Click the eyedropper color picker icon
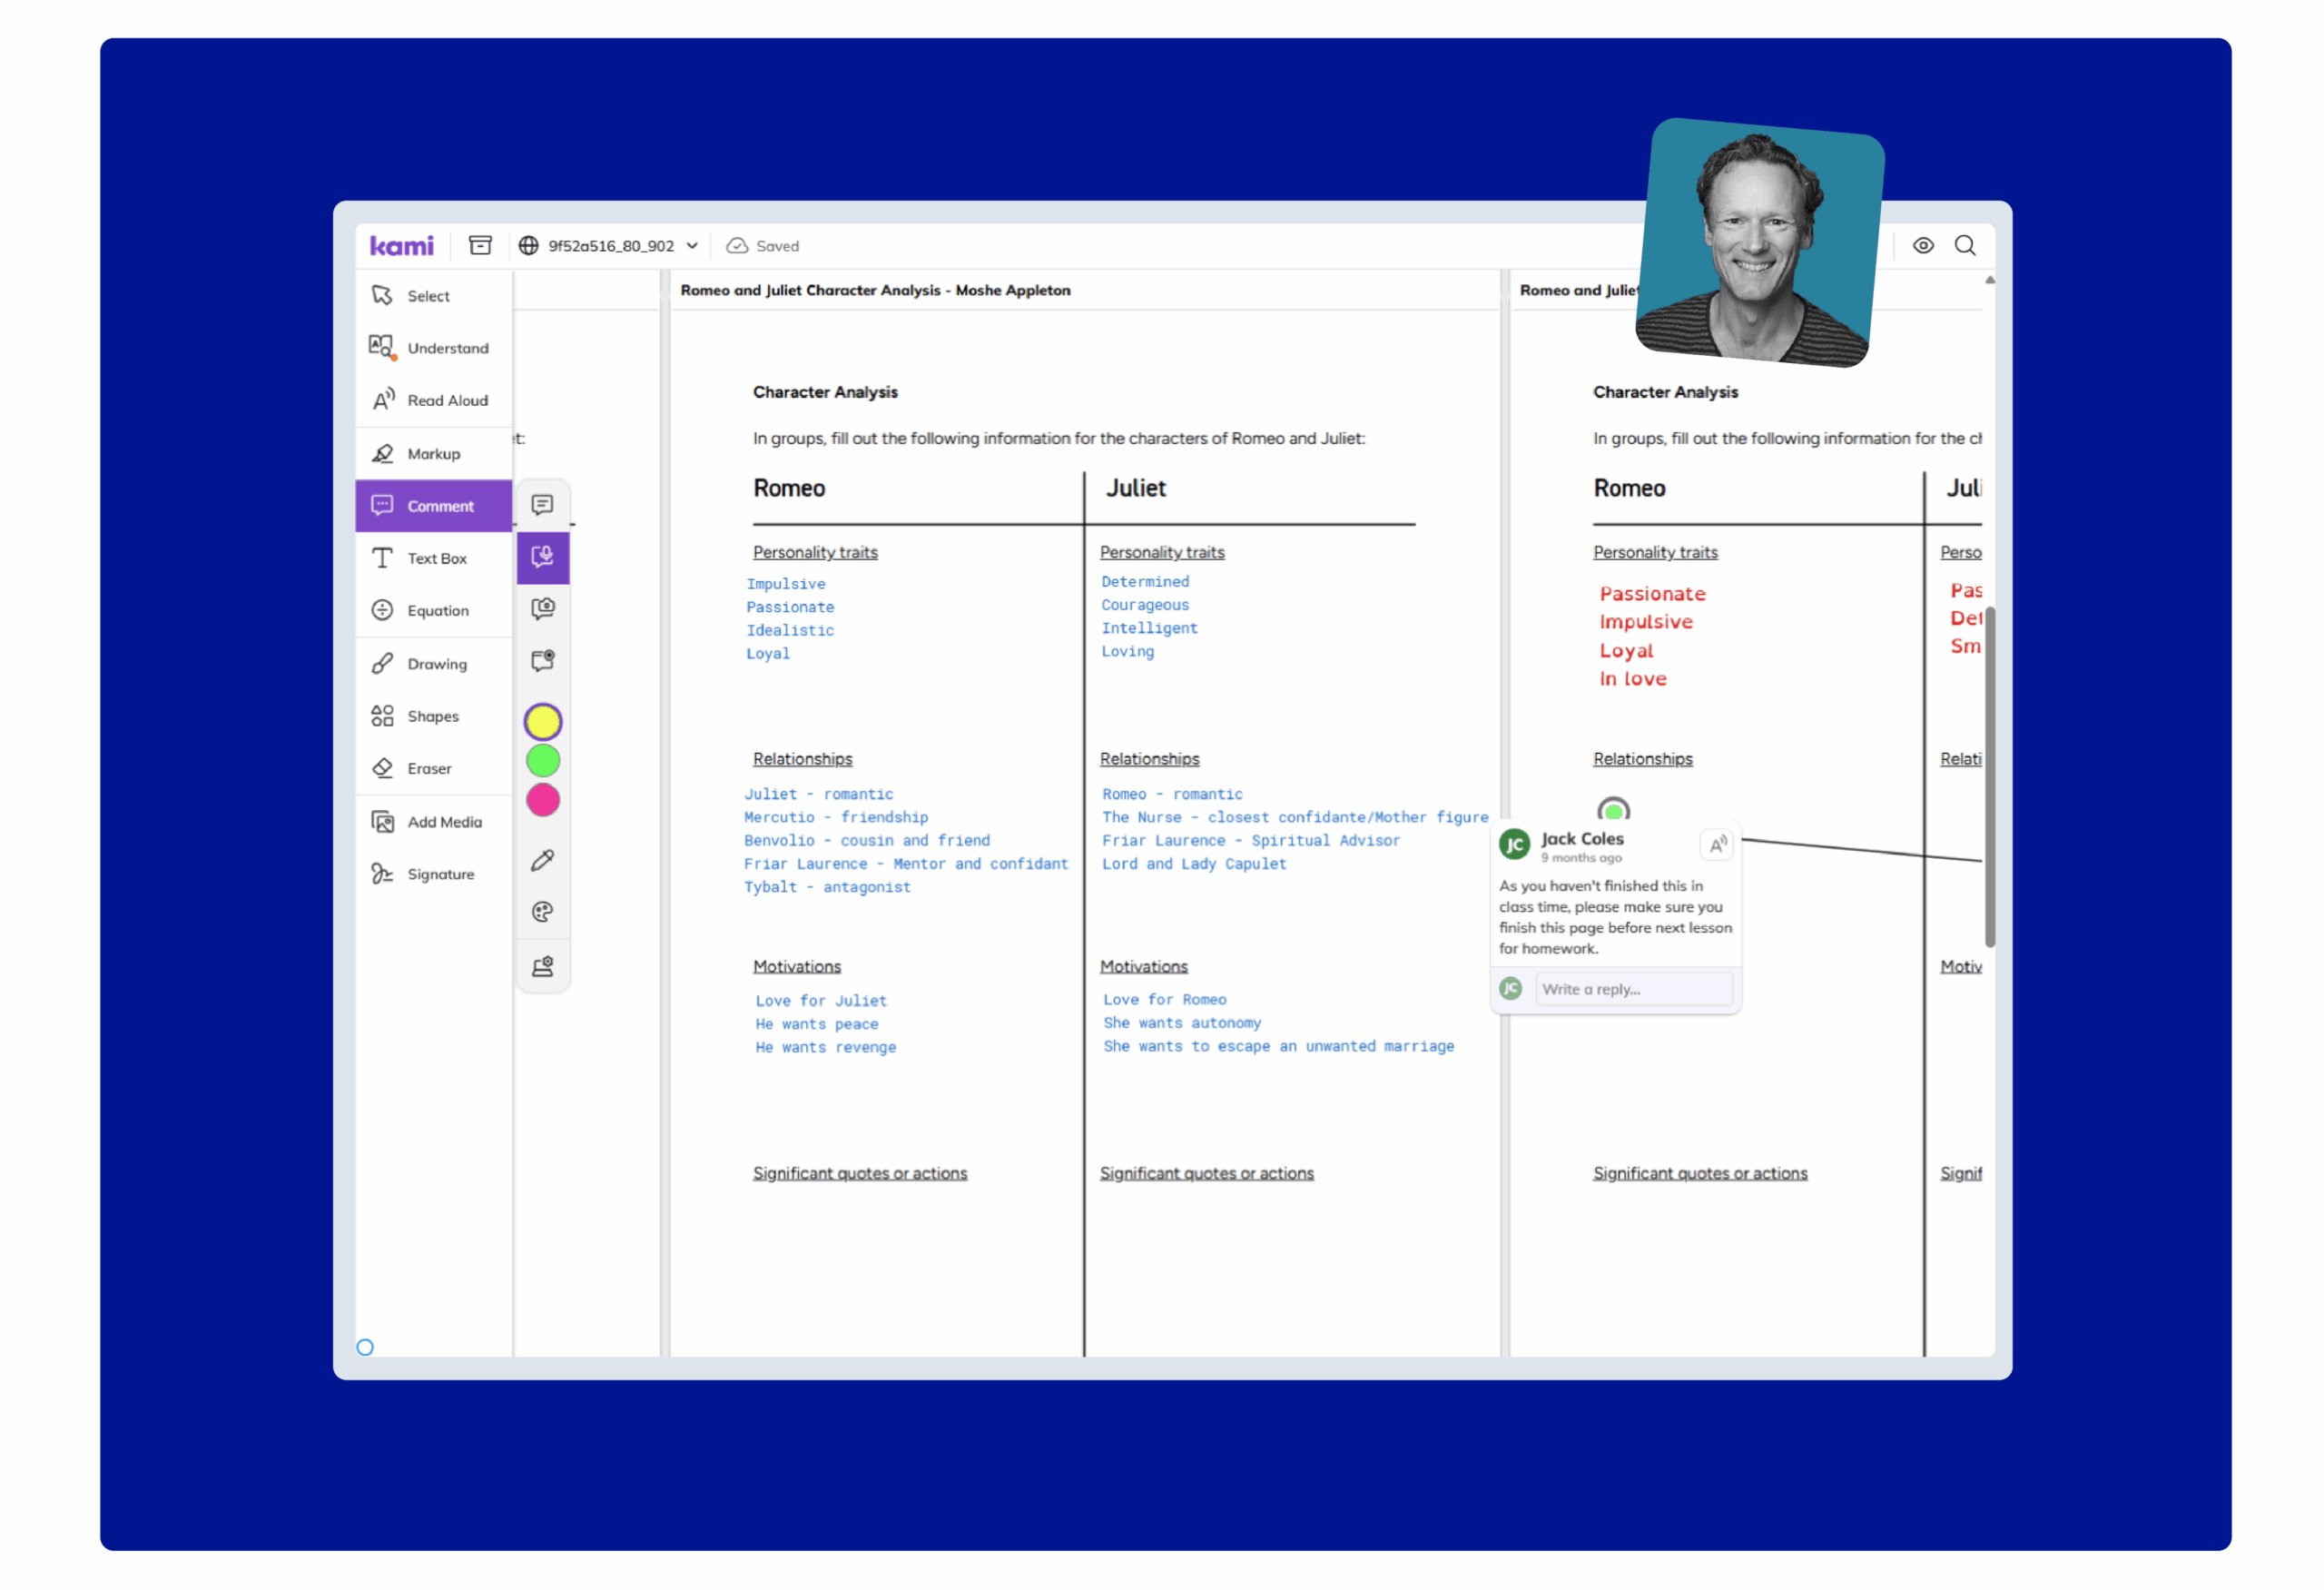The height and width of the screenshot is (1590, 2324). pyautogui.click(x=542, y=860)
